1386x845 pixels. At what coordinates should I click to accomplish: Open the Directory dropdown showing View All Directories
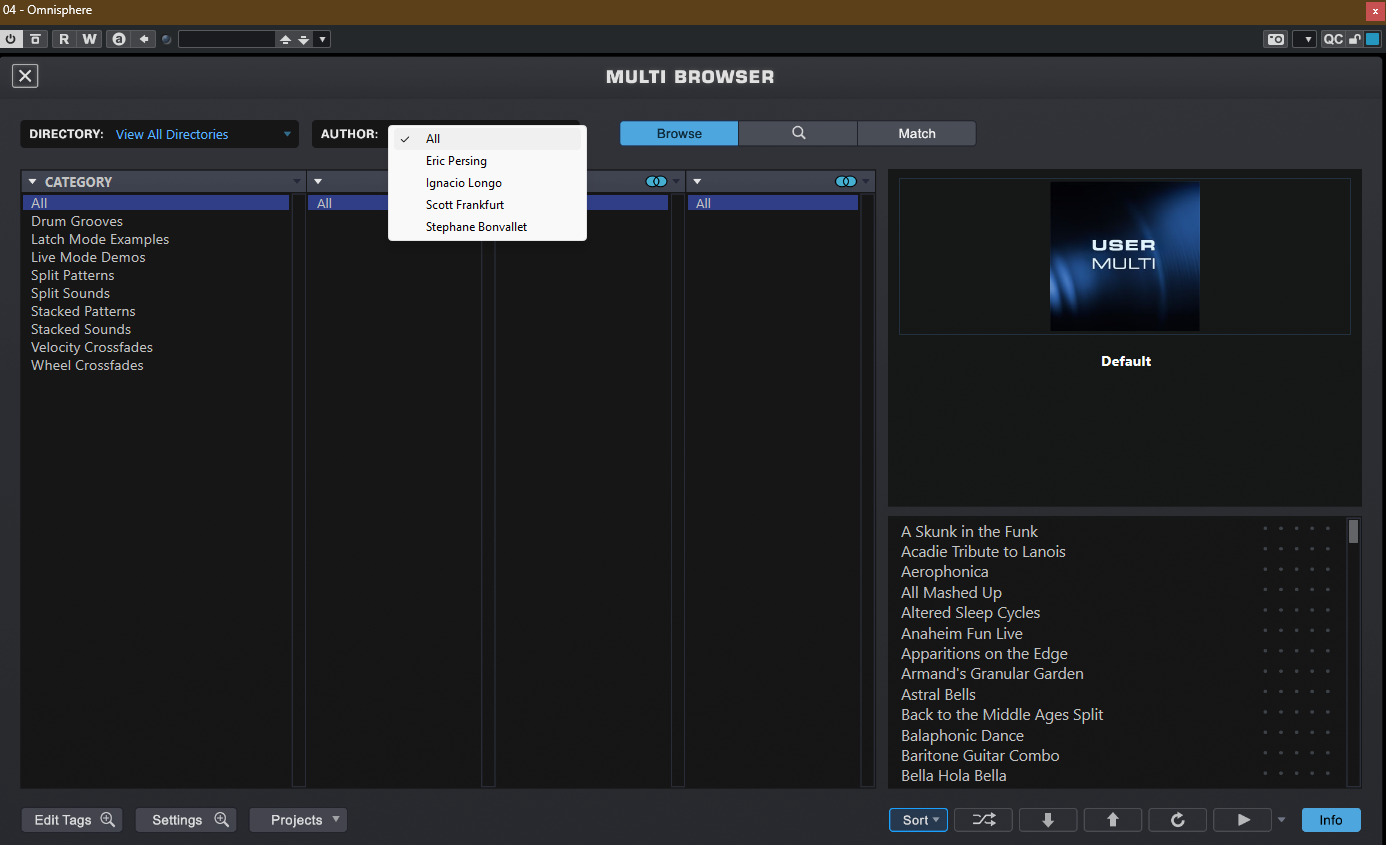[x=160, y=134]
